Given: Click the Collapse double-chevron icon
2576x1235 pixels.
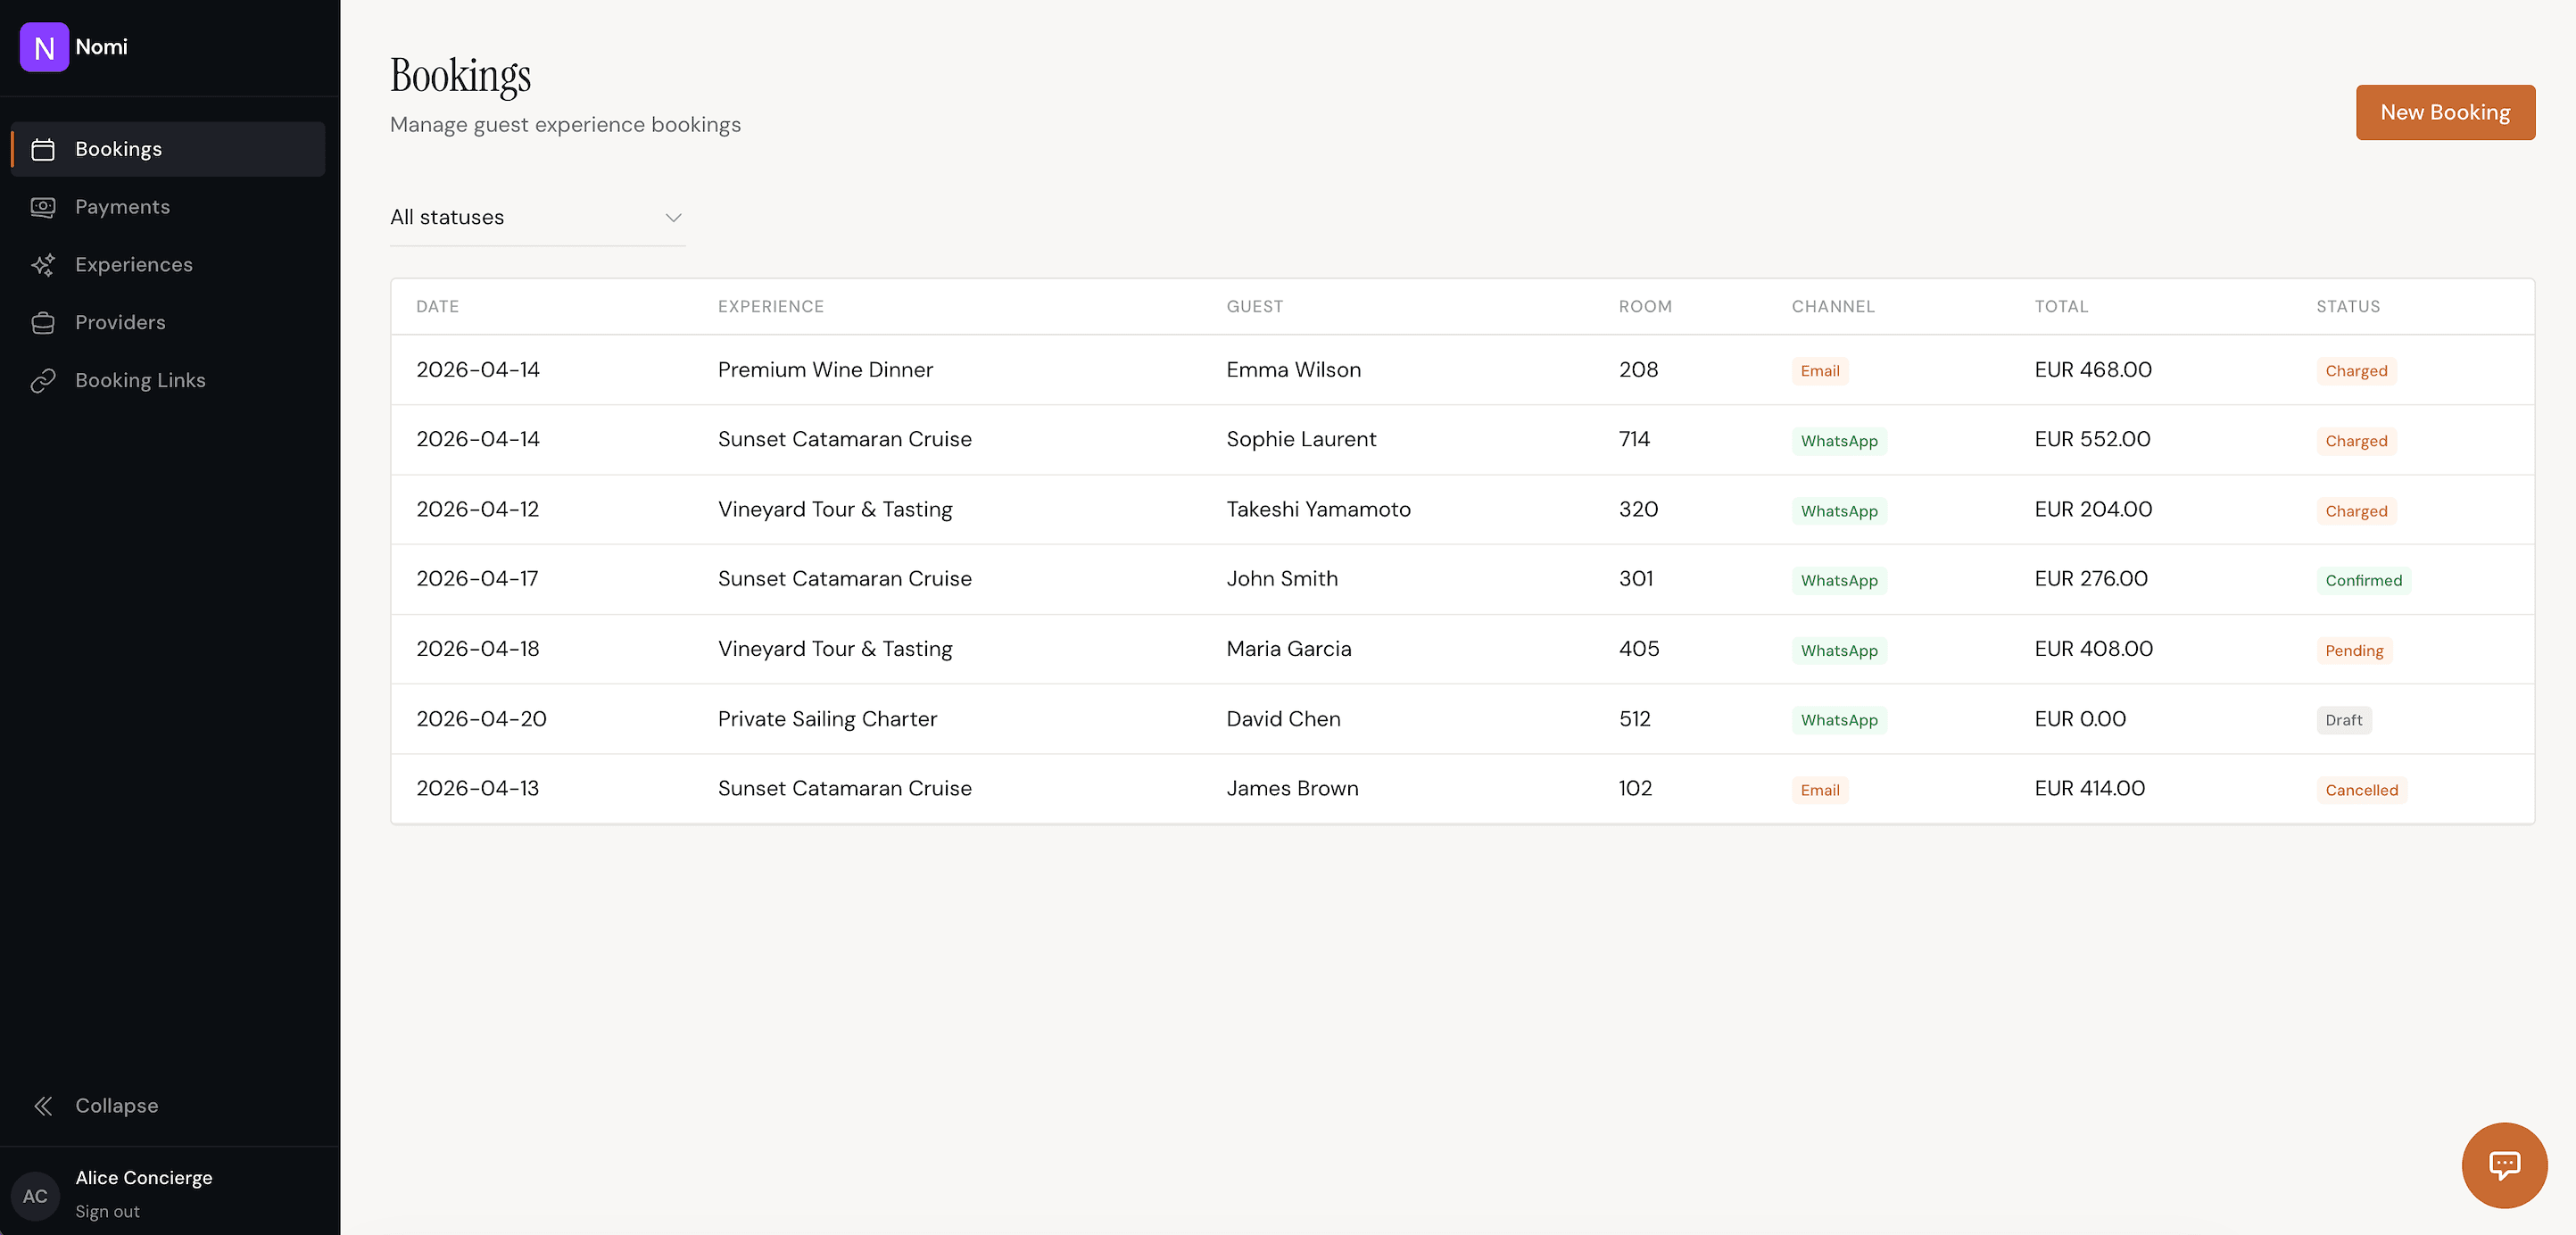Looking at the screenshot, I should [43, 1106].
